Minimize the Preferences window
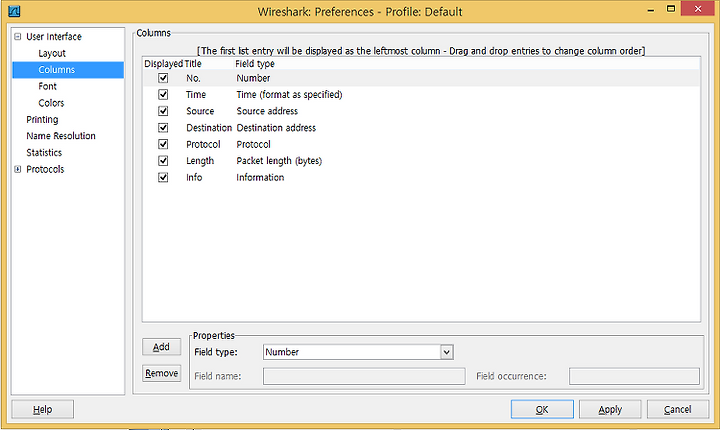The width and height of the screenshot is (720, 430). coord(651,10)
